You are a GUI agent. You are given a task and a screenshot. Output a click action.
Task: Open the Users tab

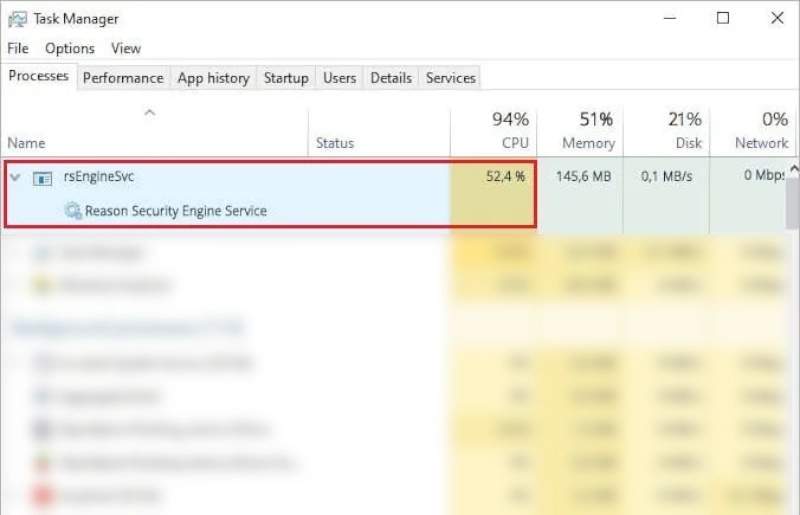pyautogui.click(x=339, y=78)
